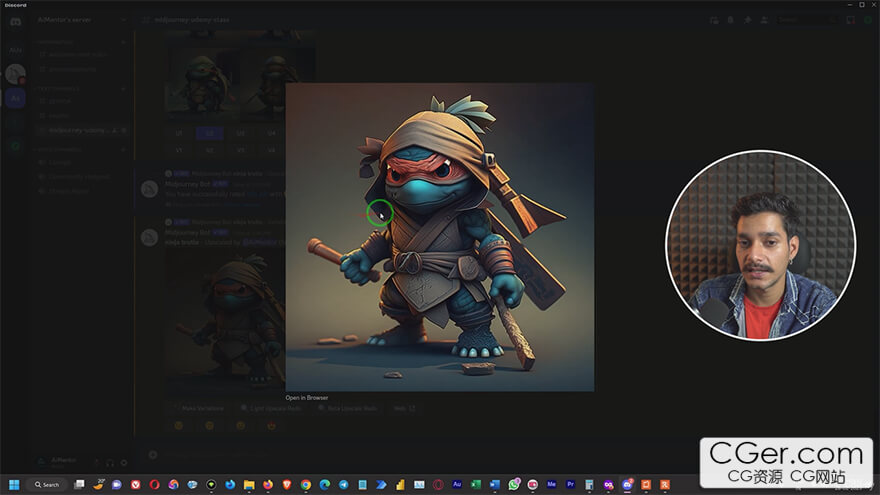Launch Firefox from the taskbar
The width and height of the screenshot is (880, 495).
point(268,484)
